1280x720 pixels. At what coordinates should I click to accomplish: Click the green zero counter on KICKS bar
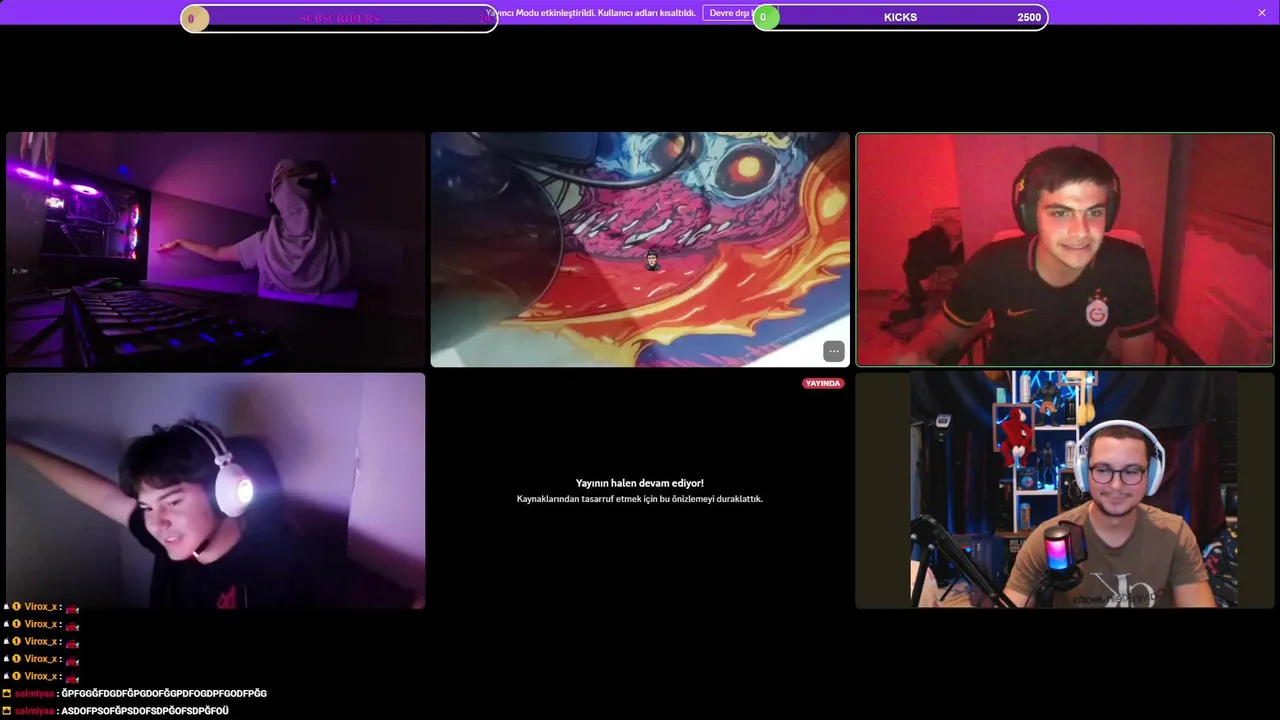pos(765,17)
